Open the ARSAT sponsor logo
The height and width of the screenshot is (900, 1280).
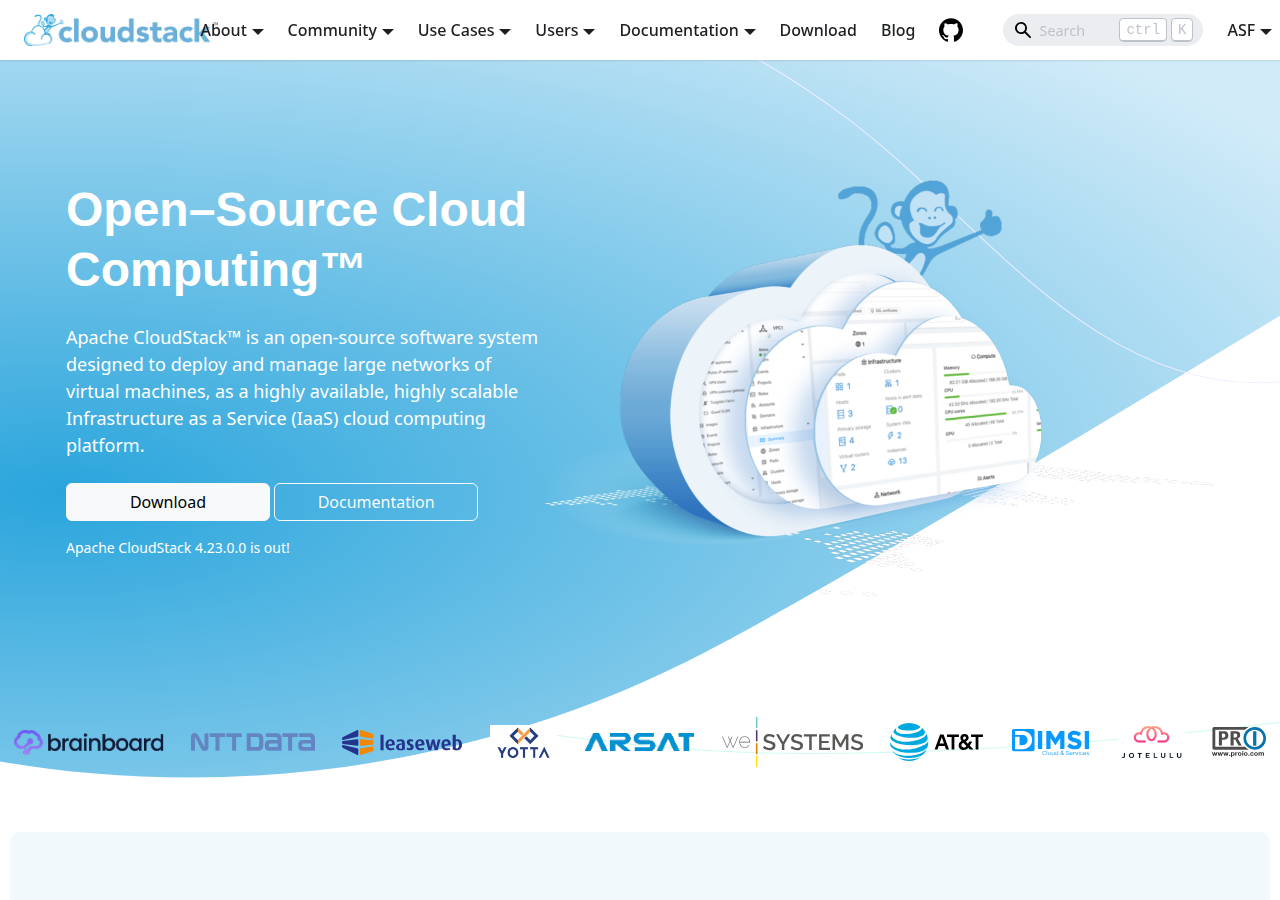coord(639,742)
